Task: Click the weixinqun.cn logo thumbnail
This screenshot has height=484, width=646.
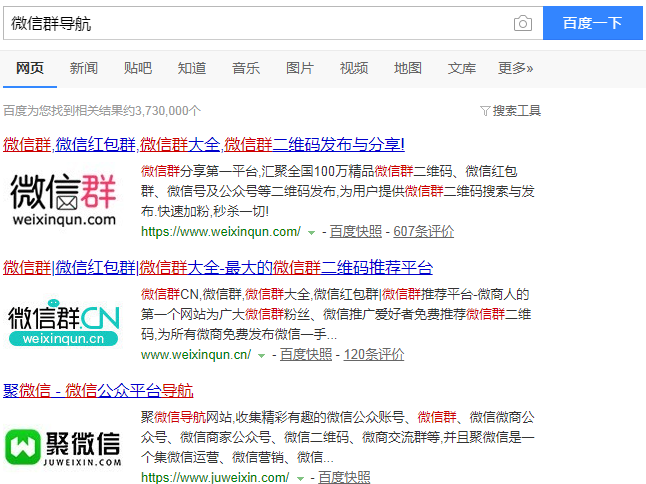Action: coord(63,323)
